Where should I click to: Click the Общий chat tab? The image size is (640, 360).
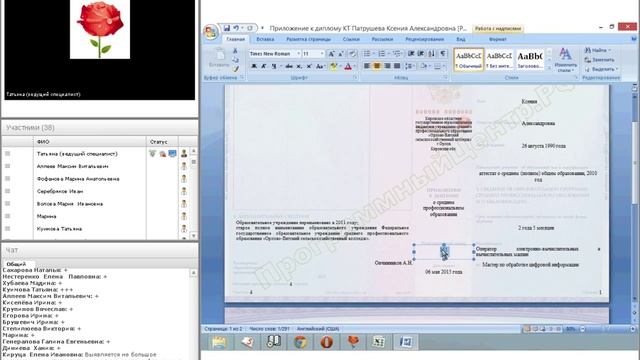coord(16,264)
